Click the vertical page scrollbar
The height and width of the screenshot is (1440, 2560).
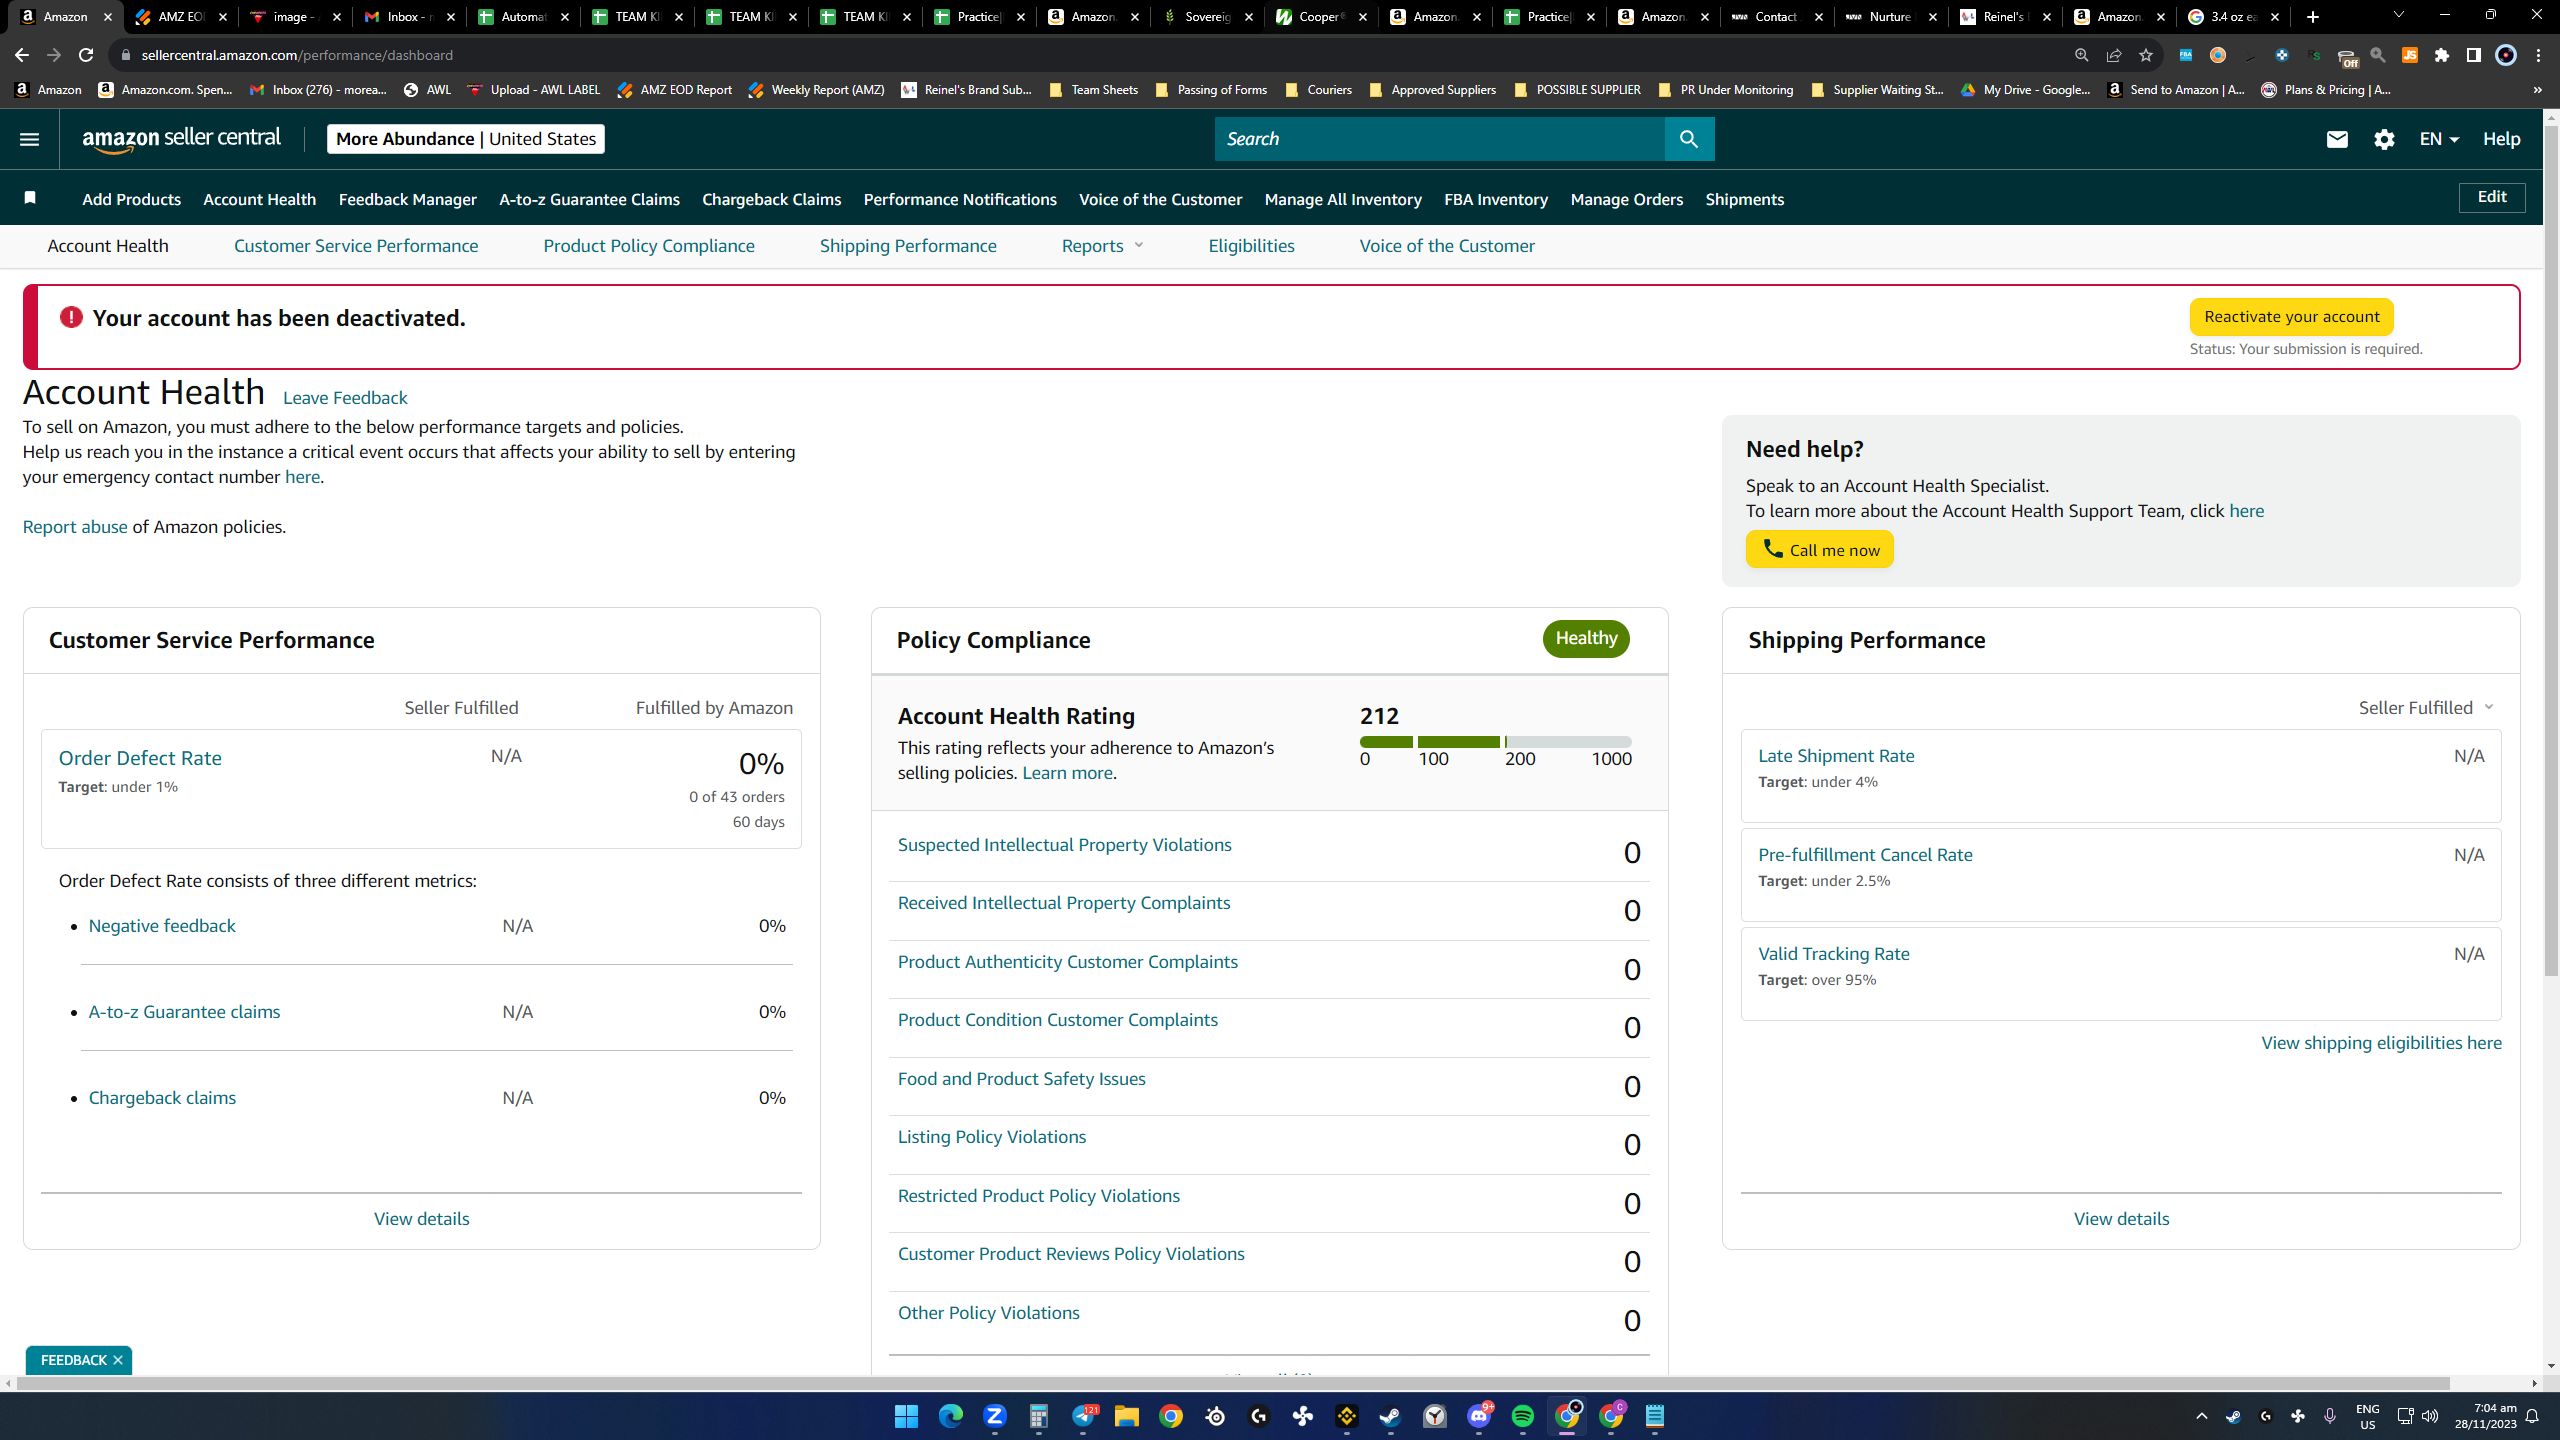(x=2551, y=550)
